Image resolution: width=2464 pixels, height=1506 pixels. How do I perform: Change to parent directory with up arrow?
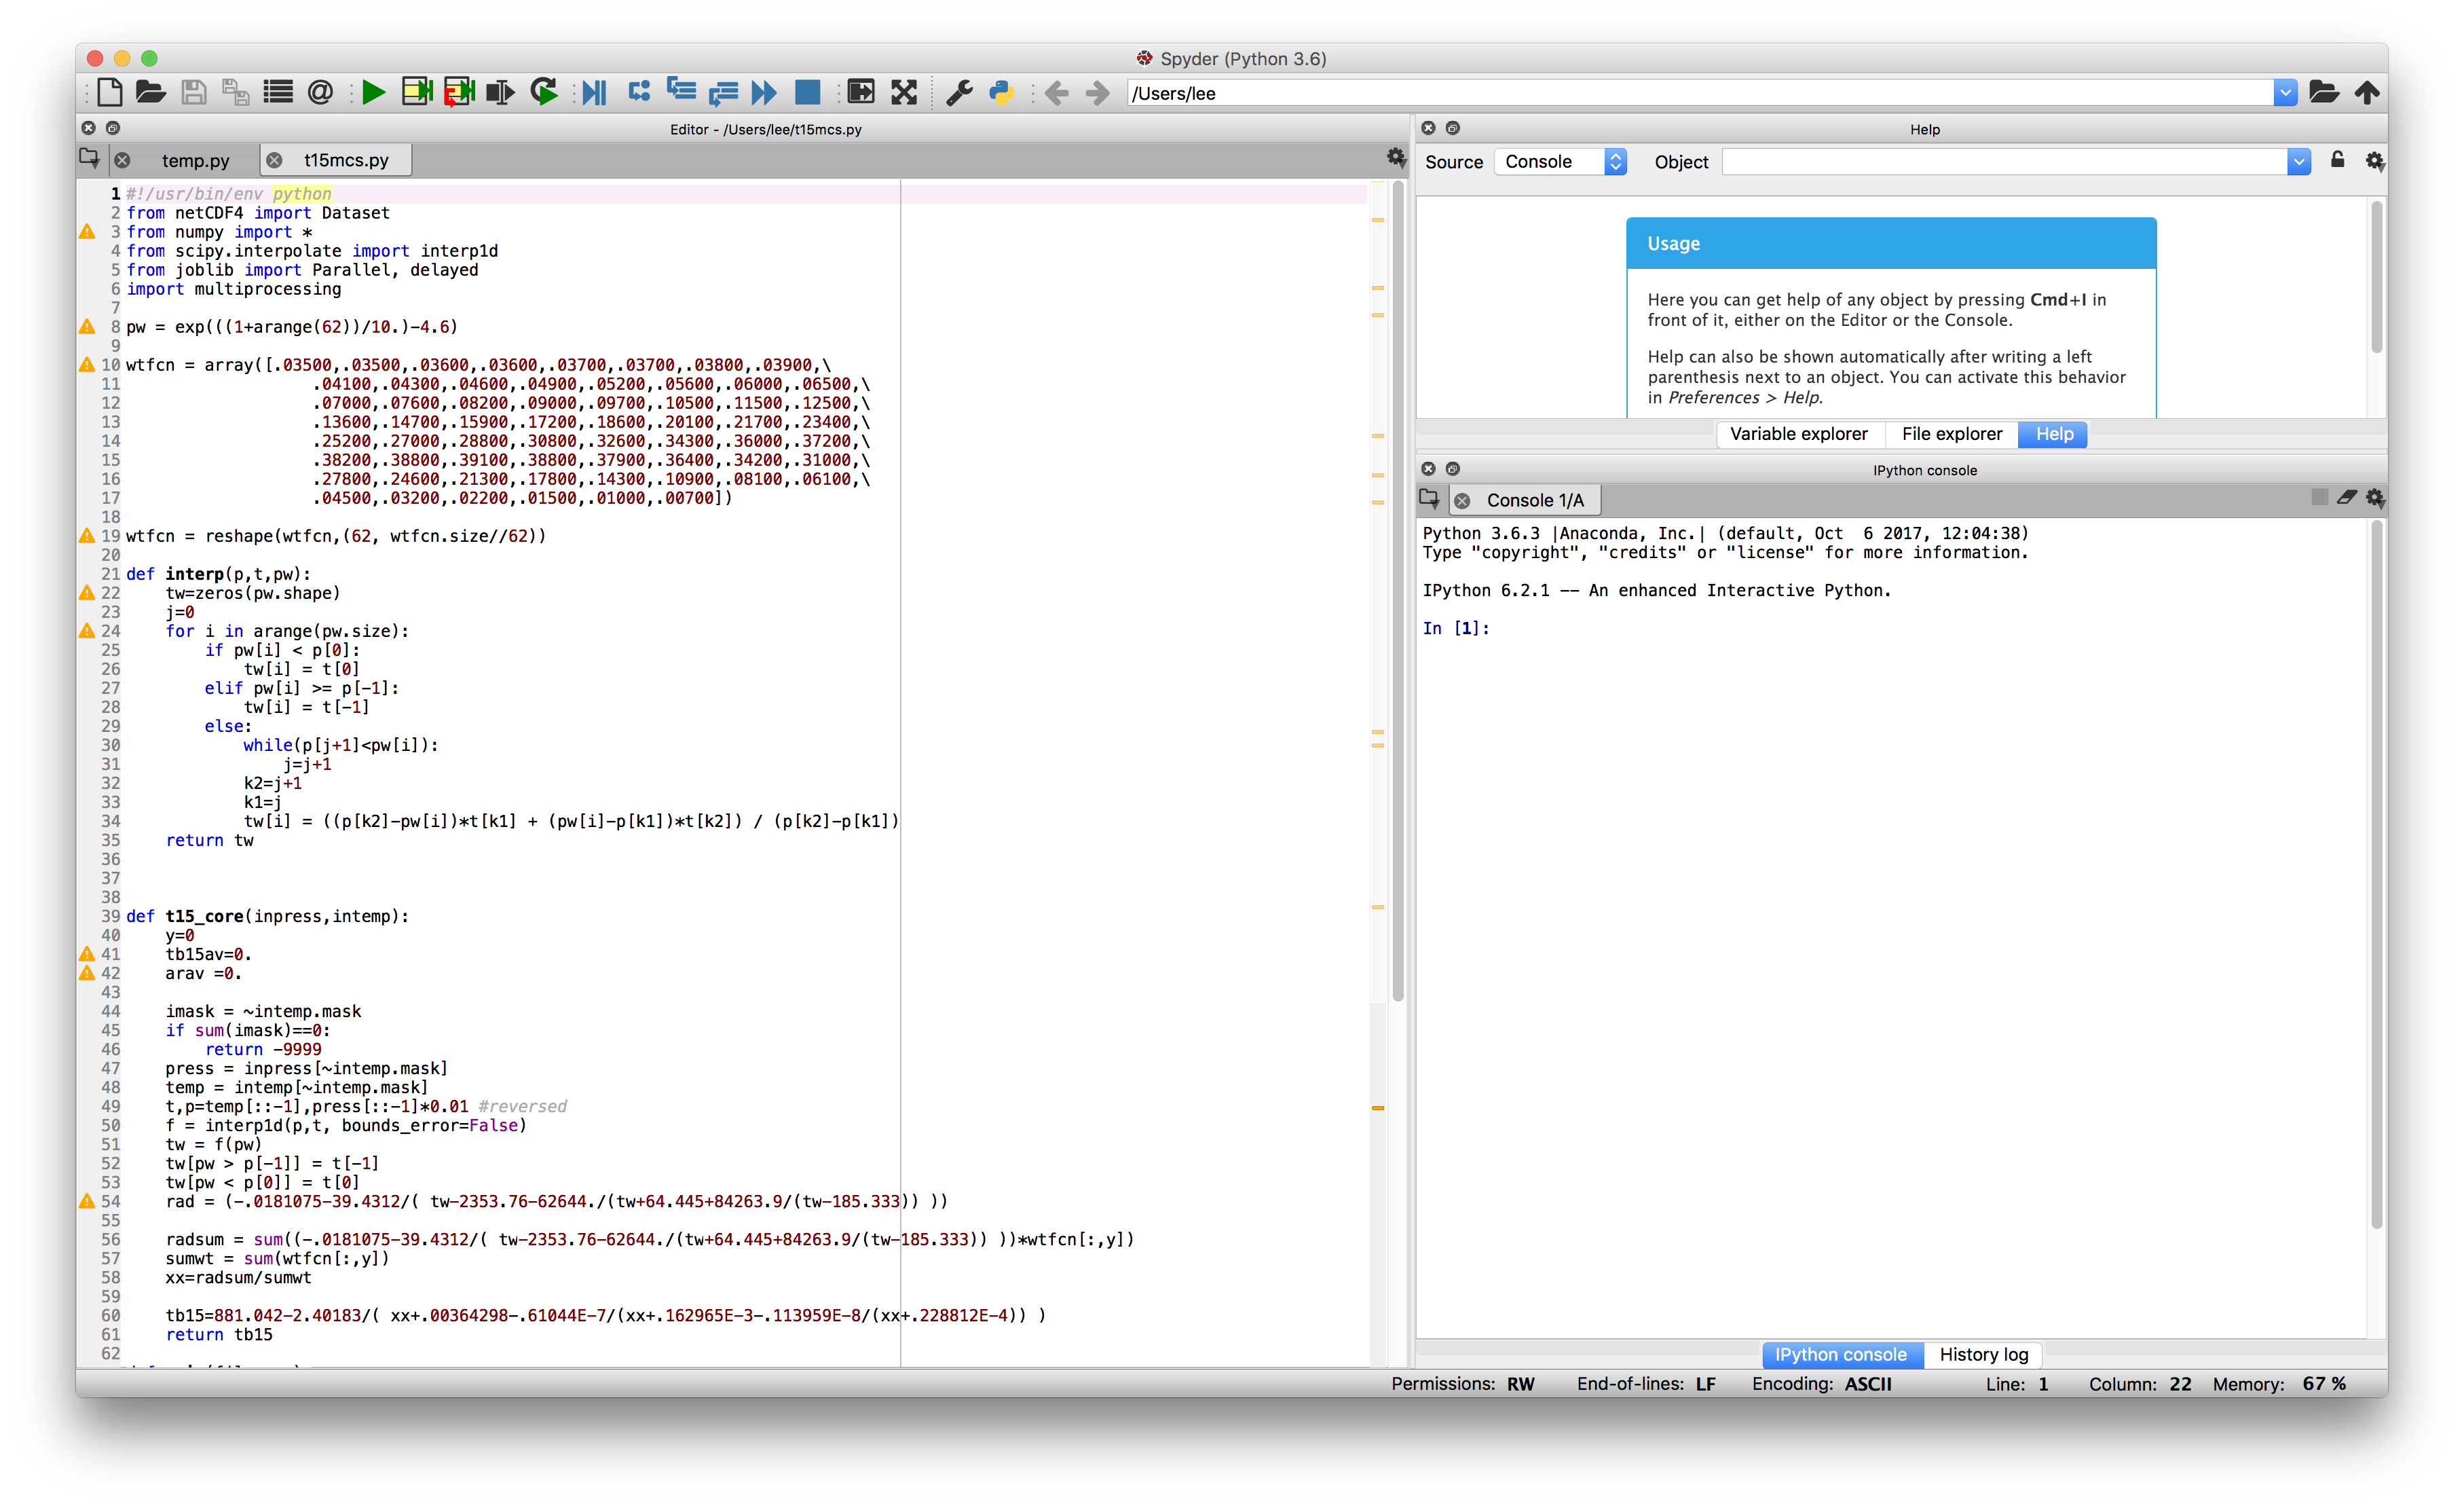[x=2367, y=93]
